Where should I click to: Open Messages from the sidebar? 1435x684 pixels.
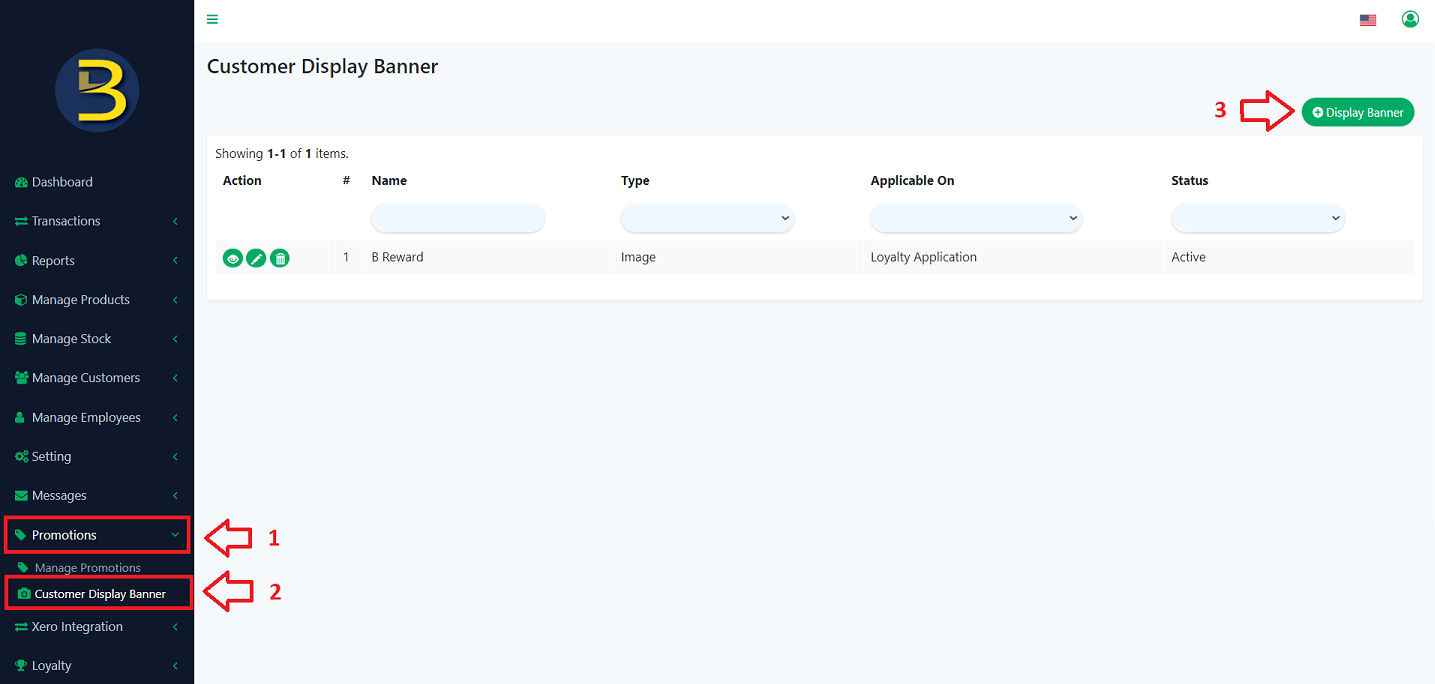[58, 495]
